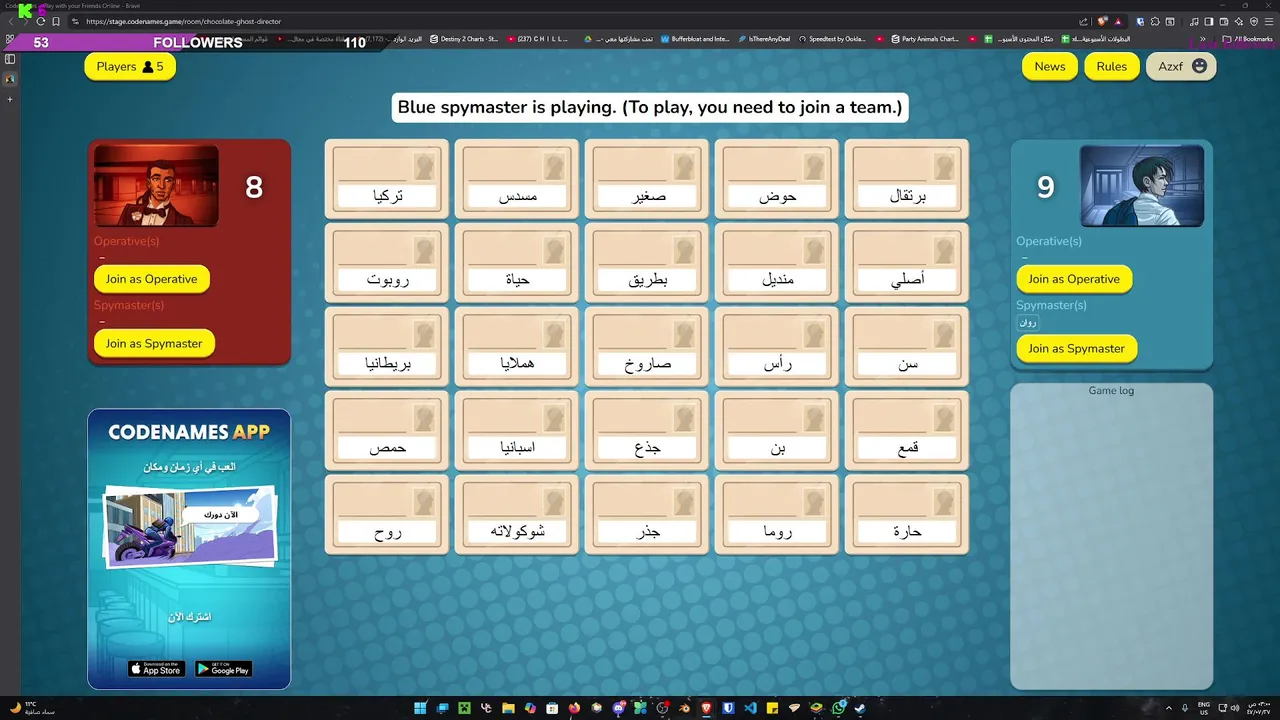This screenshot has height=720, width=1280.
Task: Click the Codenames App motorcycle banner image
Action: (x=189, y=527)
